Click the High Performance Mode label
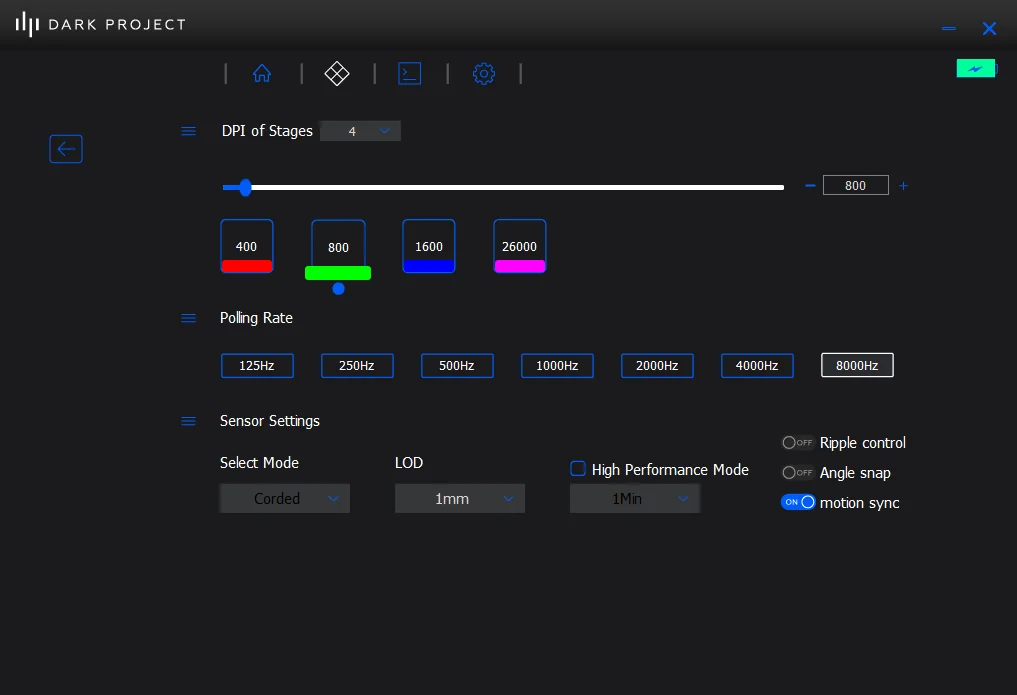This screenshot has height=695, width=1017. tap(670, 469)
